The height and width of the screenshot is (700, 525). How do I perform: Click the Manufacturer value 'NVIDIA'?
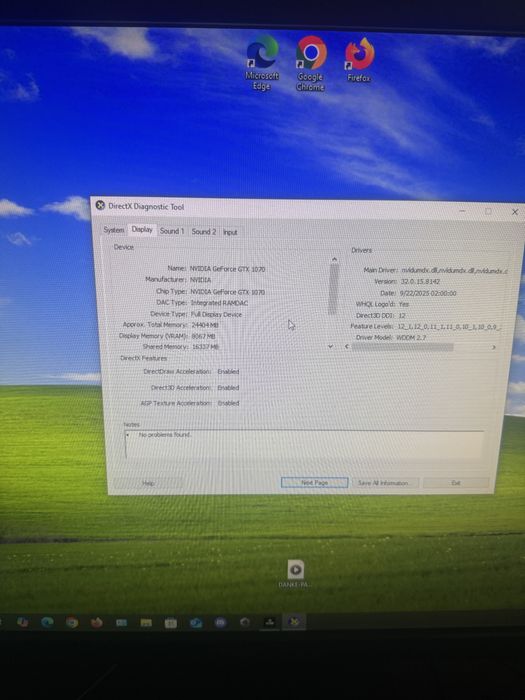(200, 280)
